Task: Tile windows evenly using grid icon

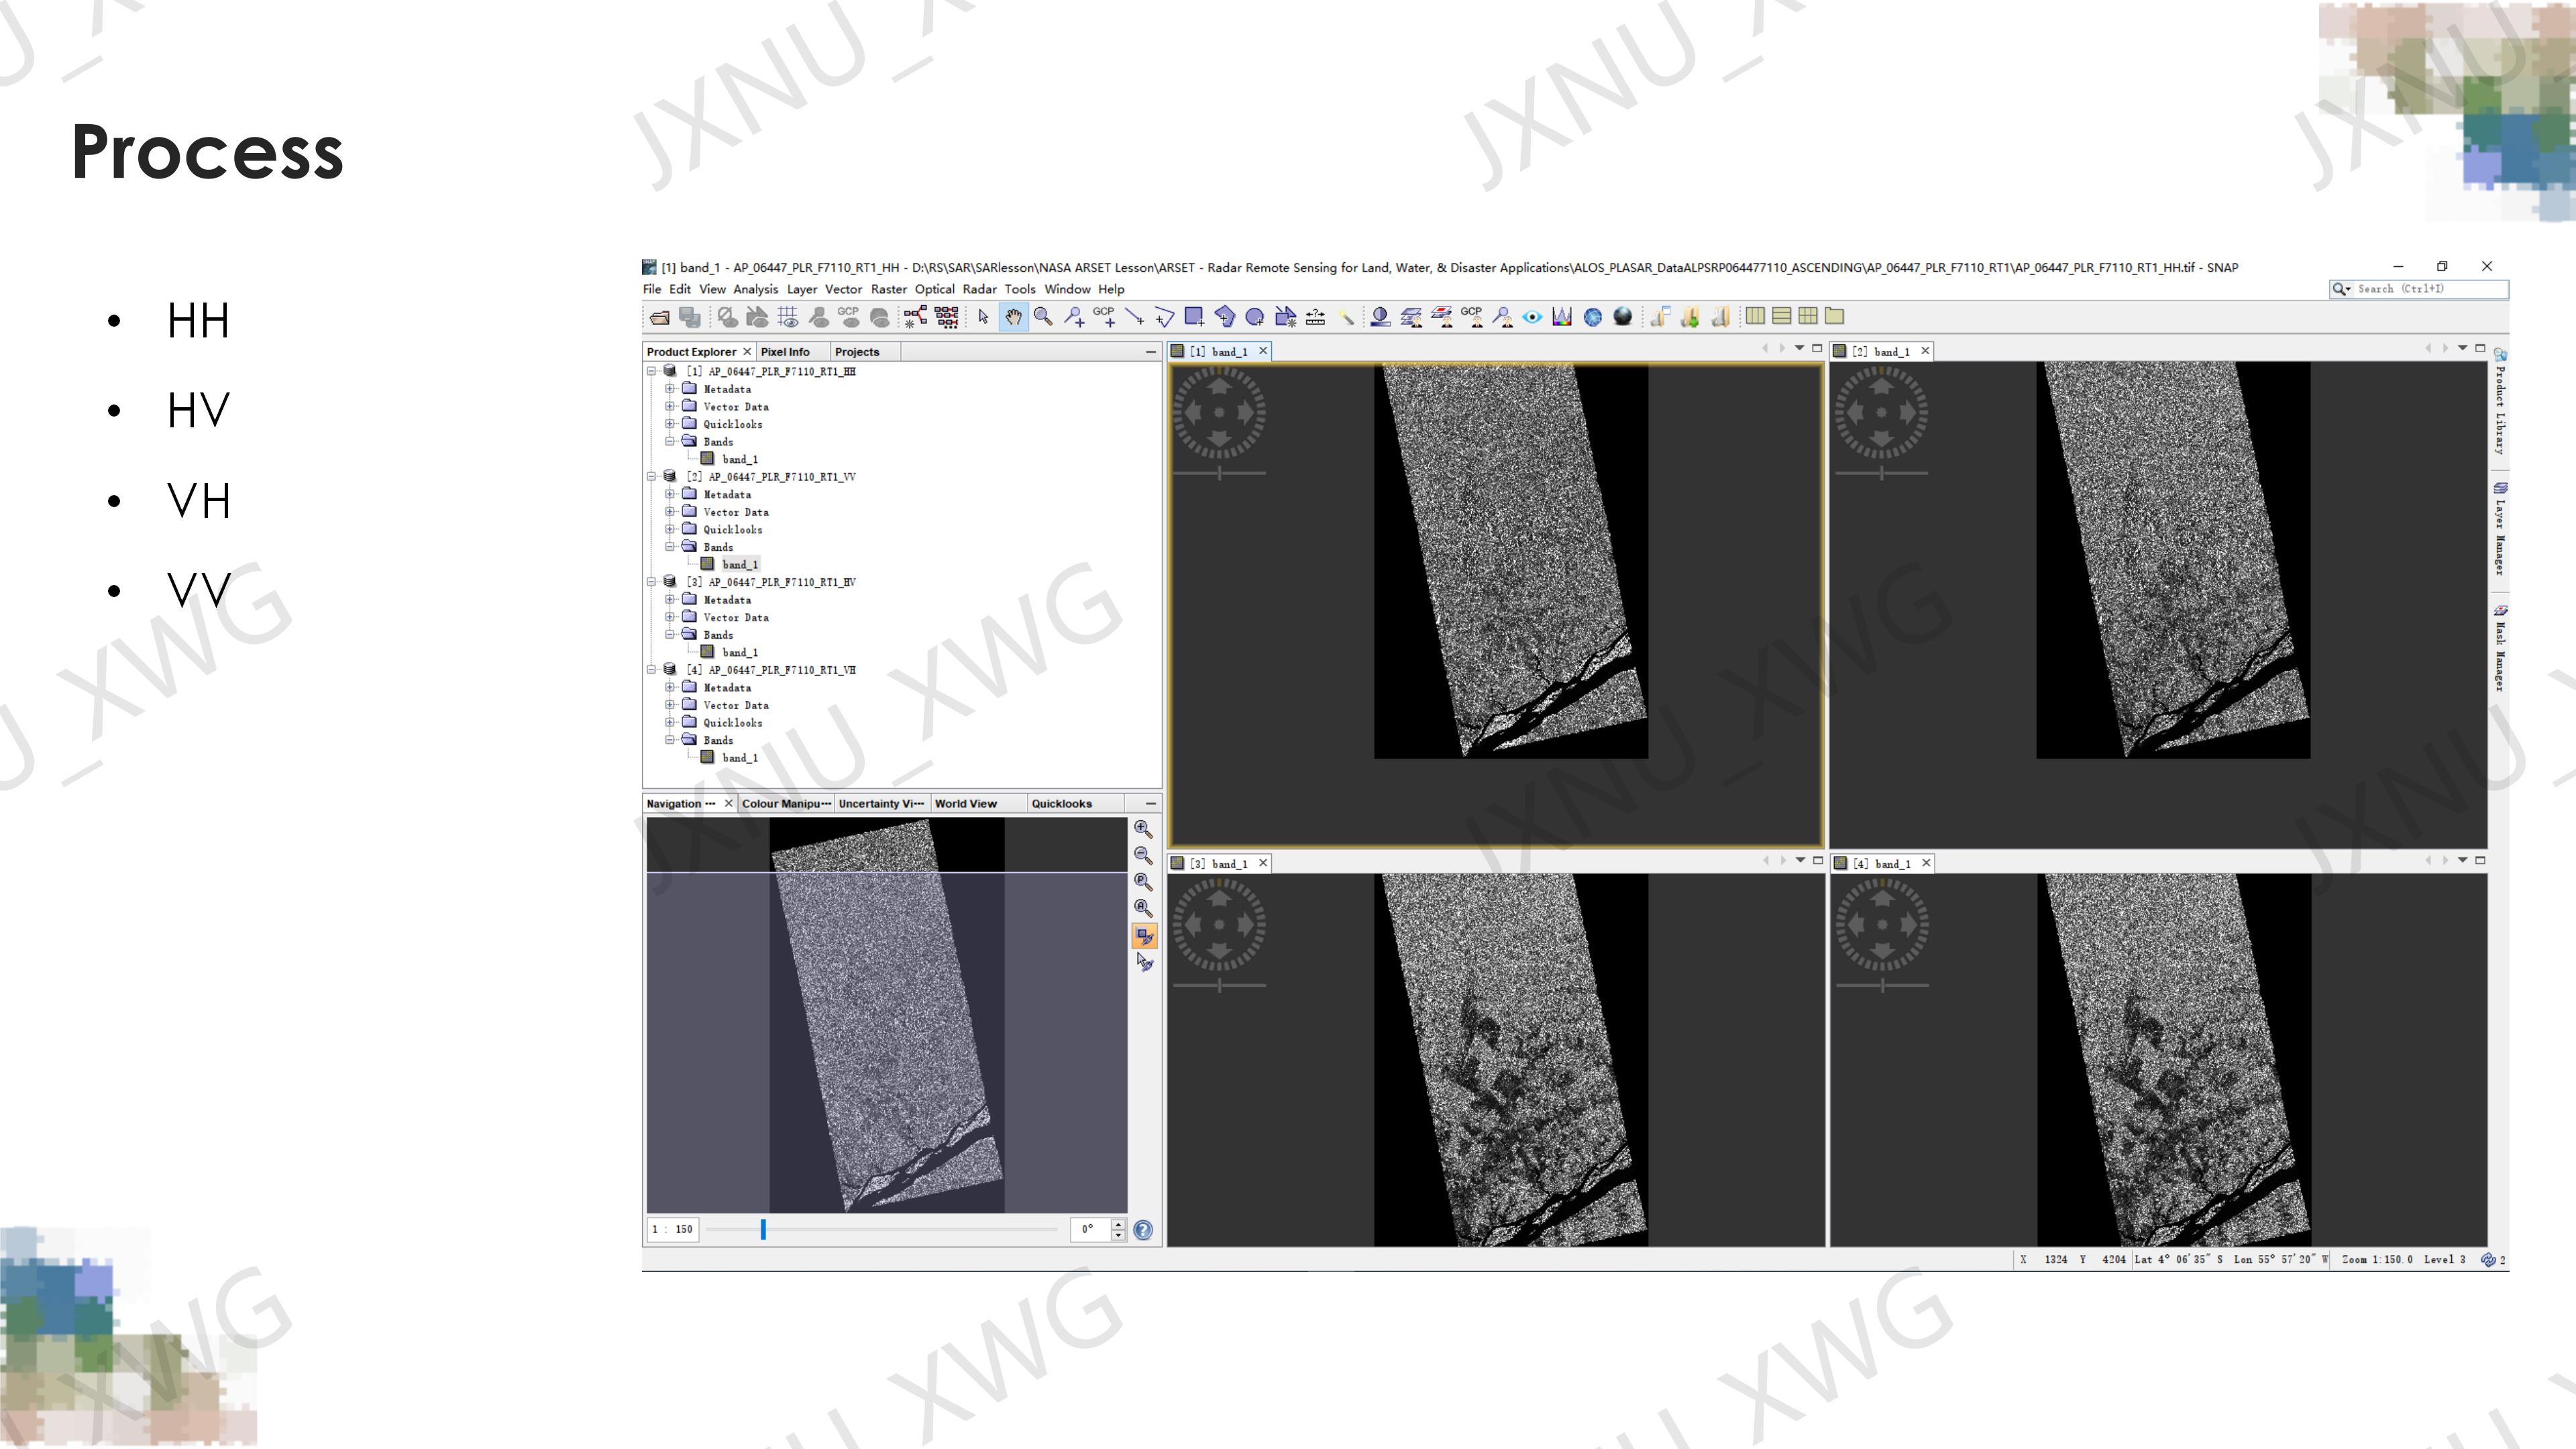Action: [x=1808, y=316]
